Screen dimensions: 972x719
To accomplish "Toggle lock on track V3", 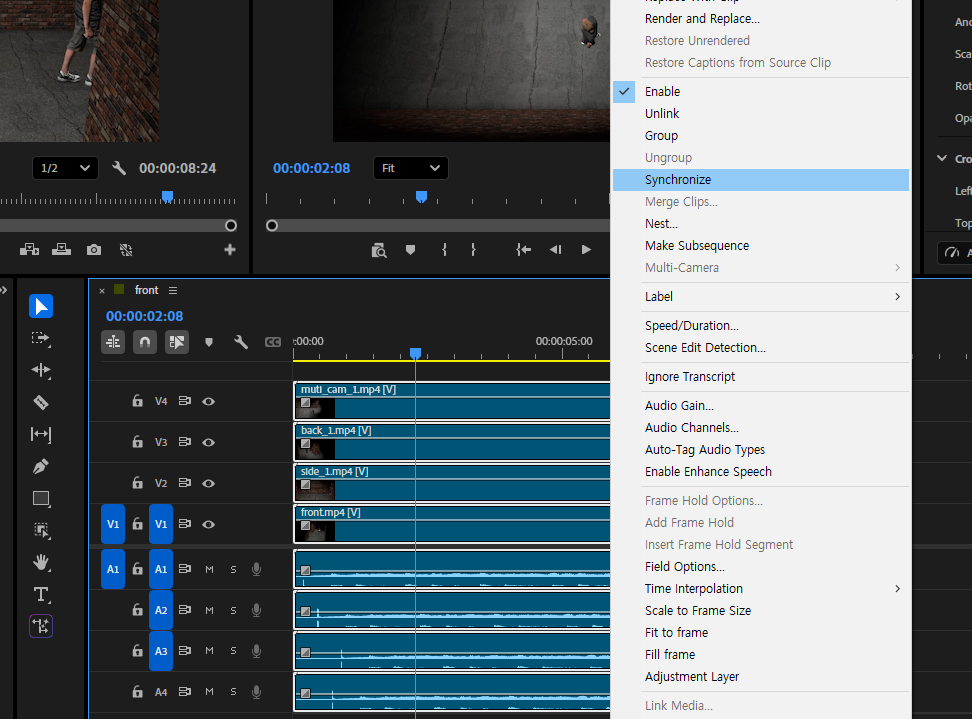I will click(x=138, y=442).
